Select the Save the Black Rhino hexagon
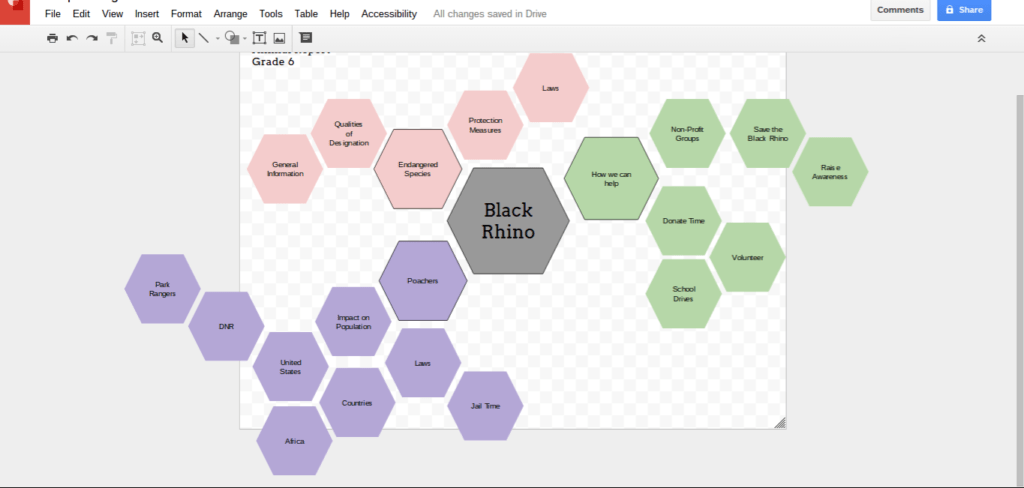Screen dimensions: 1024x488 coord(768,133)
